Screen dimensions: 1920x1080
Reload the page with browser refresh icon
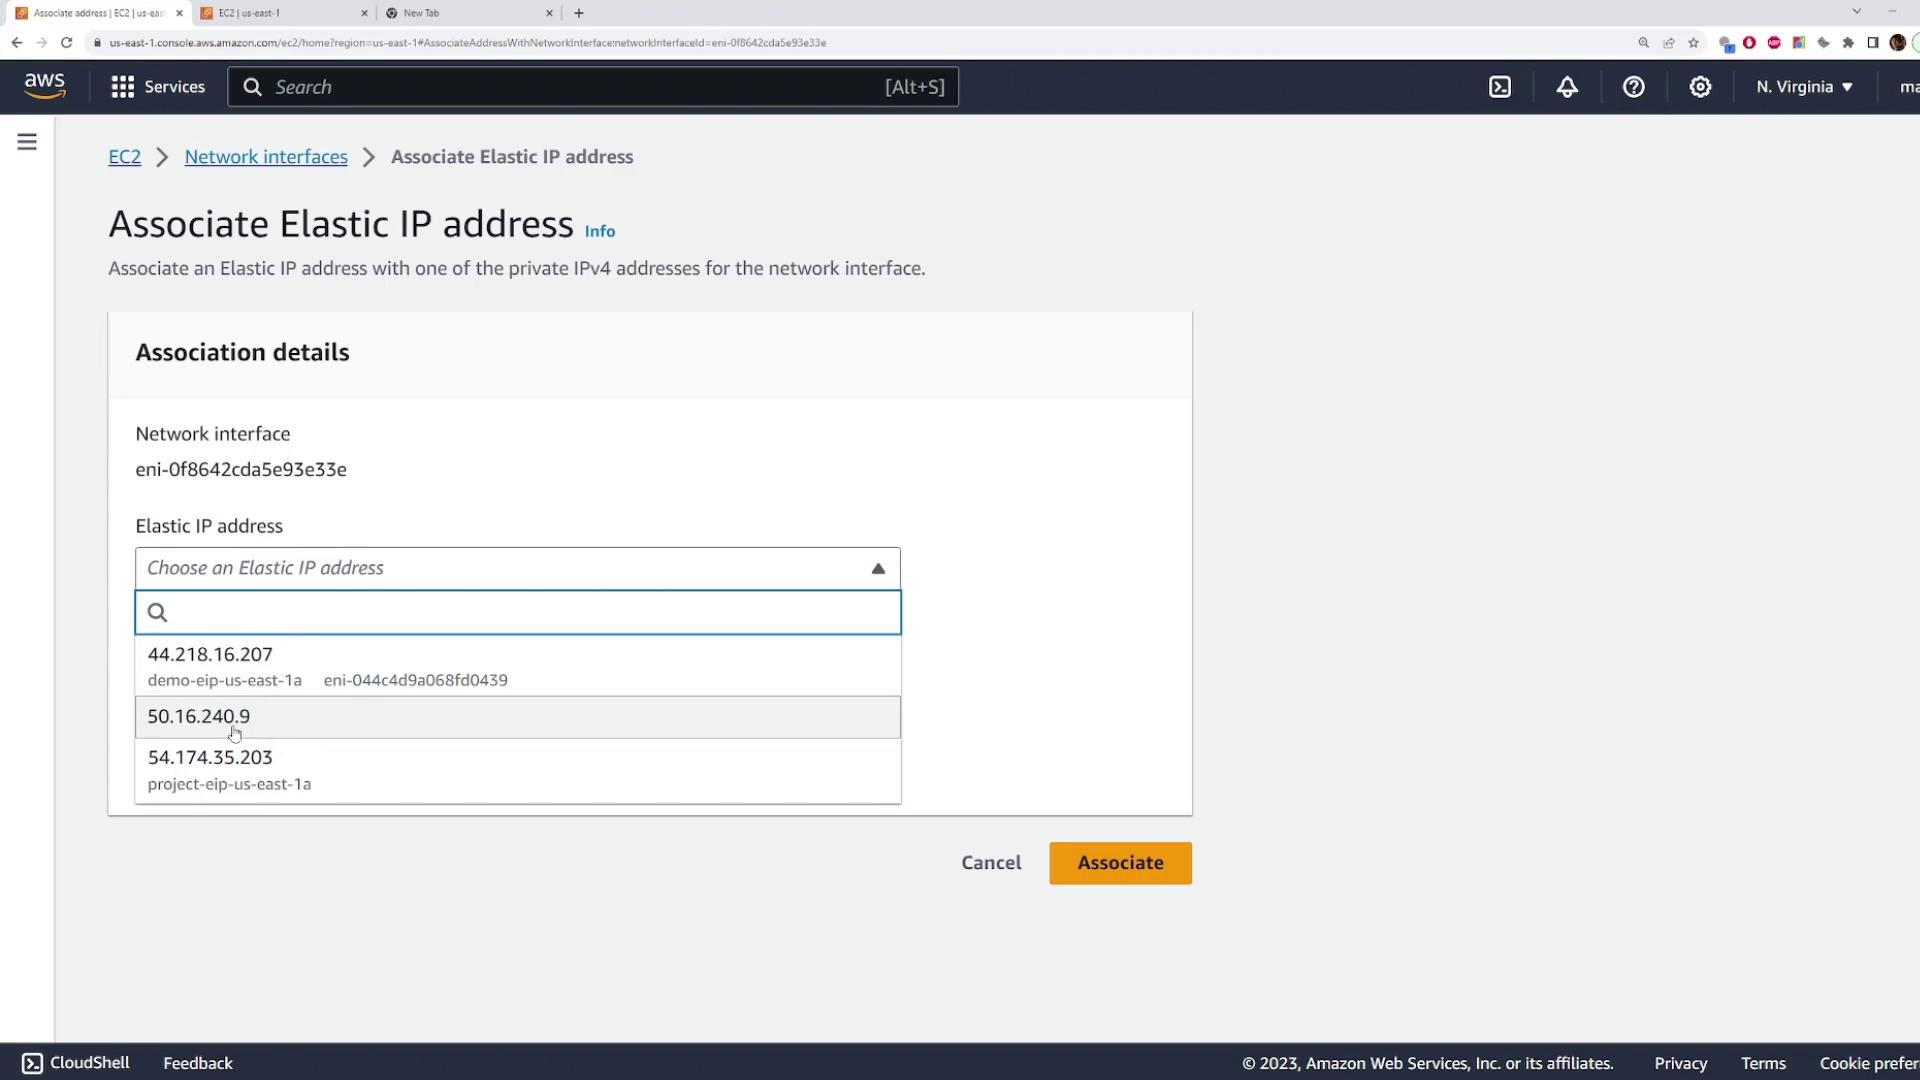(66, 43)
